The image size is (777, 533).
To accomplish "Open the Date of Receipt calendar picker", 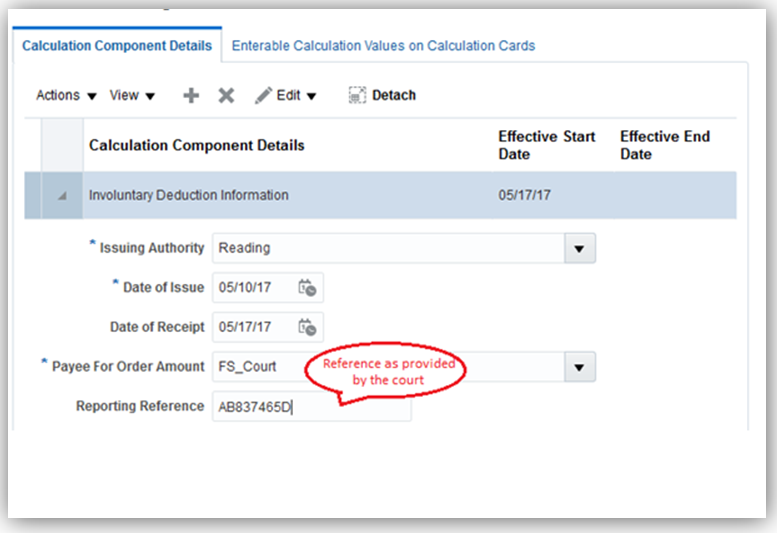I will (307, 327).
